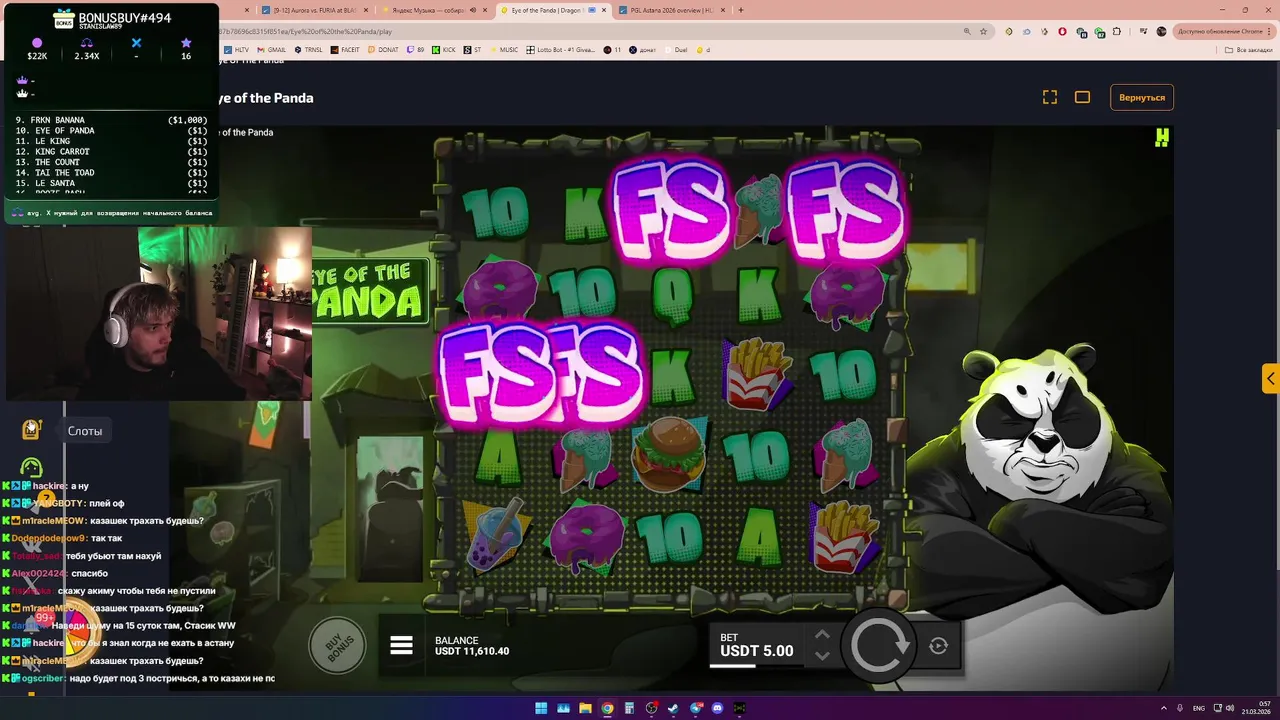
Task: Open the Lotto Bot bookmark
Action: [561, 49]
